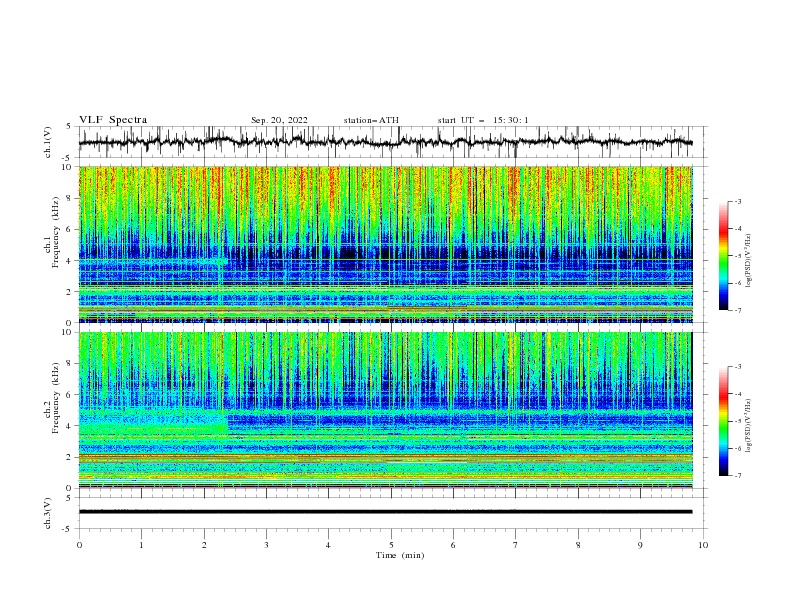This screenshot has height=612, width=792.
Task: Select the date text "Sep. 20, 2022"
Action: coord(279,120)
